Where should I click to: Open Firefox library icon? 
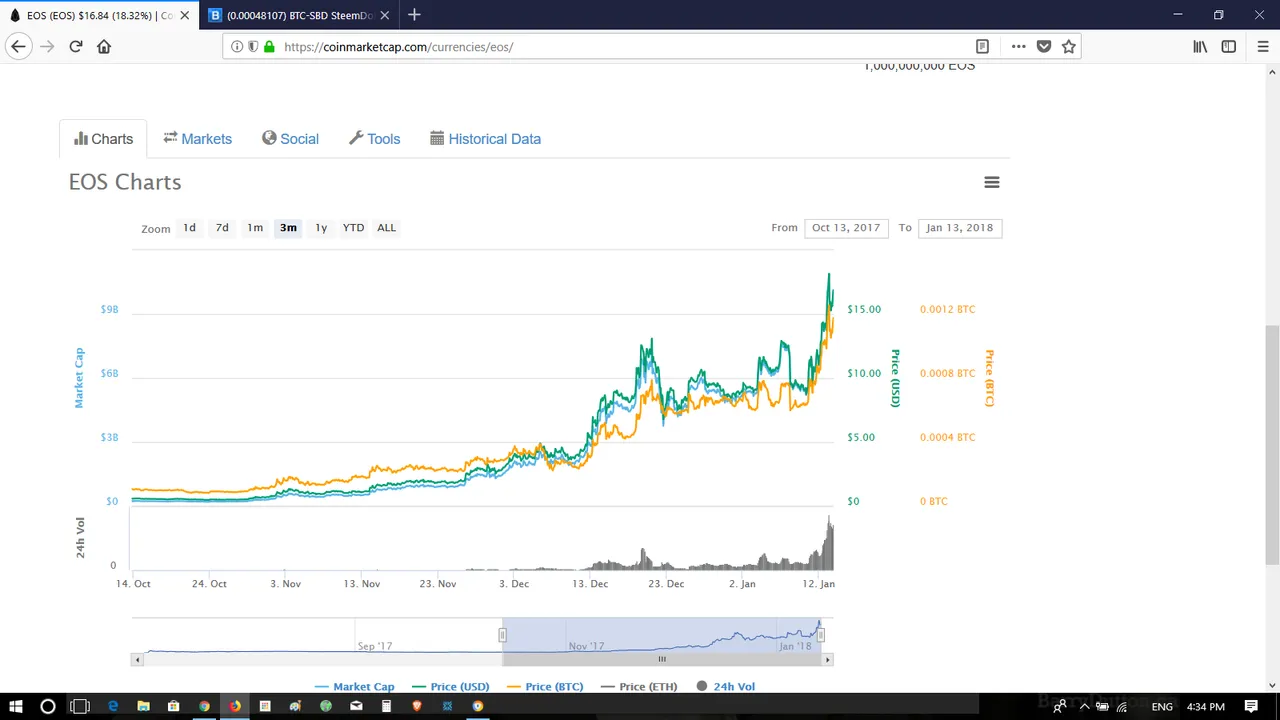[x=1200, y=46]
